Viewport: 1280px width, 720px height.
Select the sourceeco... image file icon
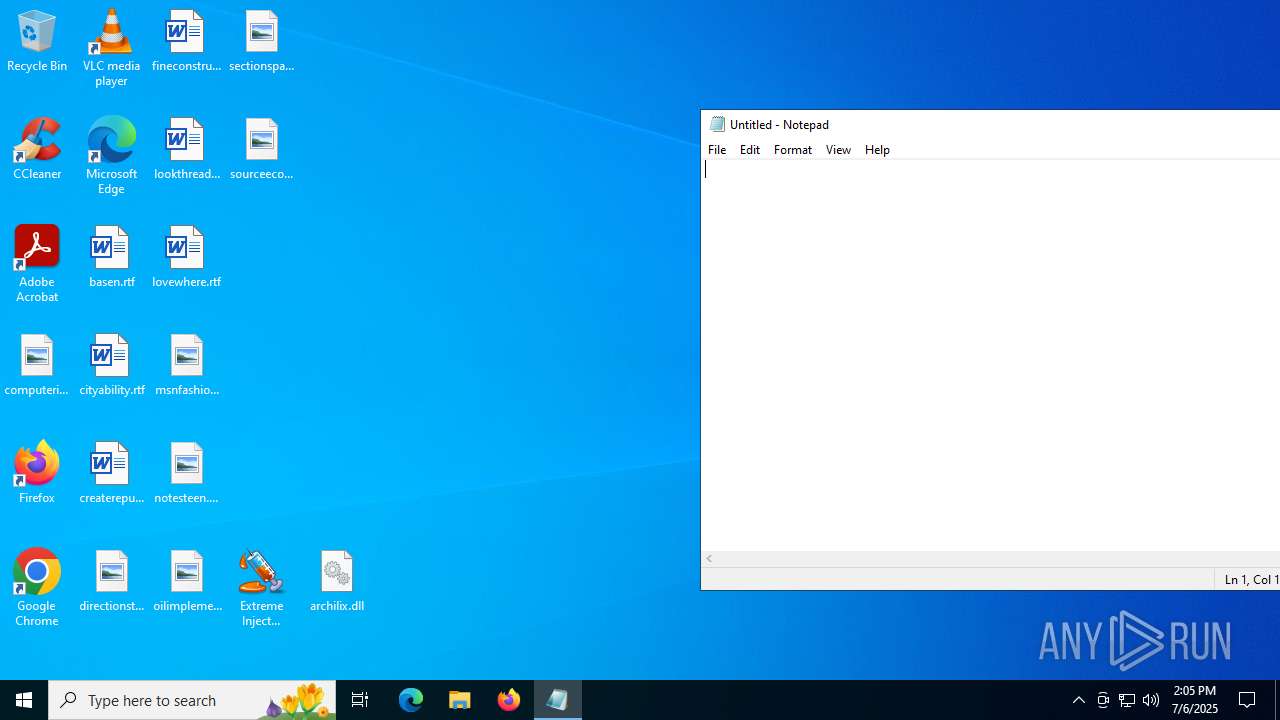pyautogui.click(x=261, y=150)
